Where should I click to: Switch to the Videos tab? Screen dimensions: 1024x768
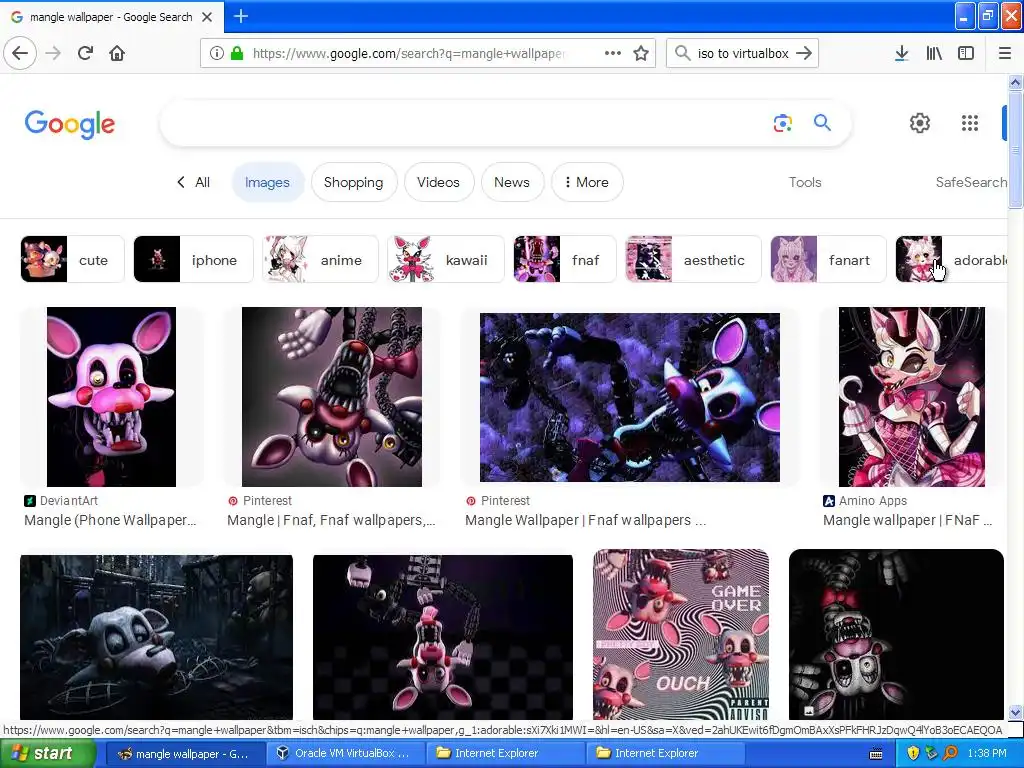point(438,182)
